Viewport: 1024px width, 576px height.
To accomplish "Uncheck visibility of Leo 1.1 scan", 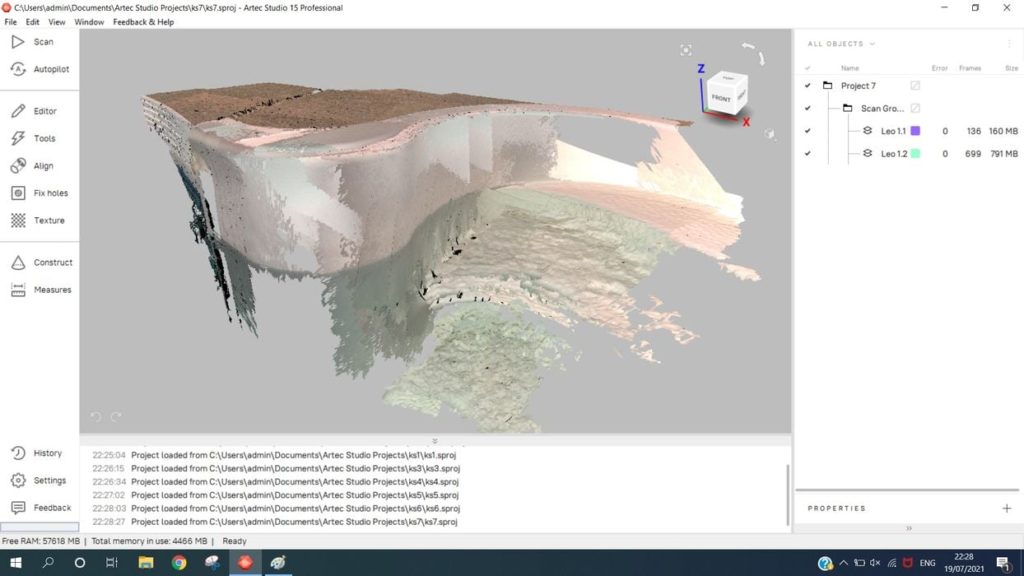I will coord(807,131).
